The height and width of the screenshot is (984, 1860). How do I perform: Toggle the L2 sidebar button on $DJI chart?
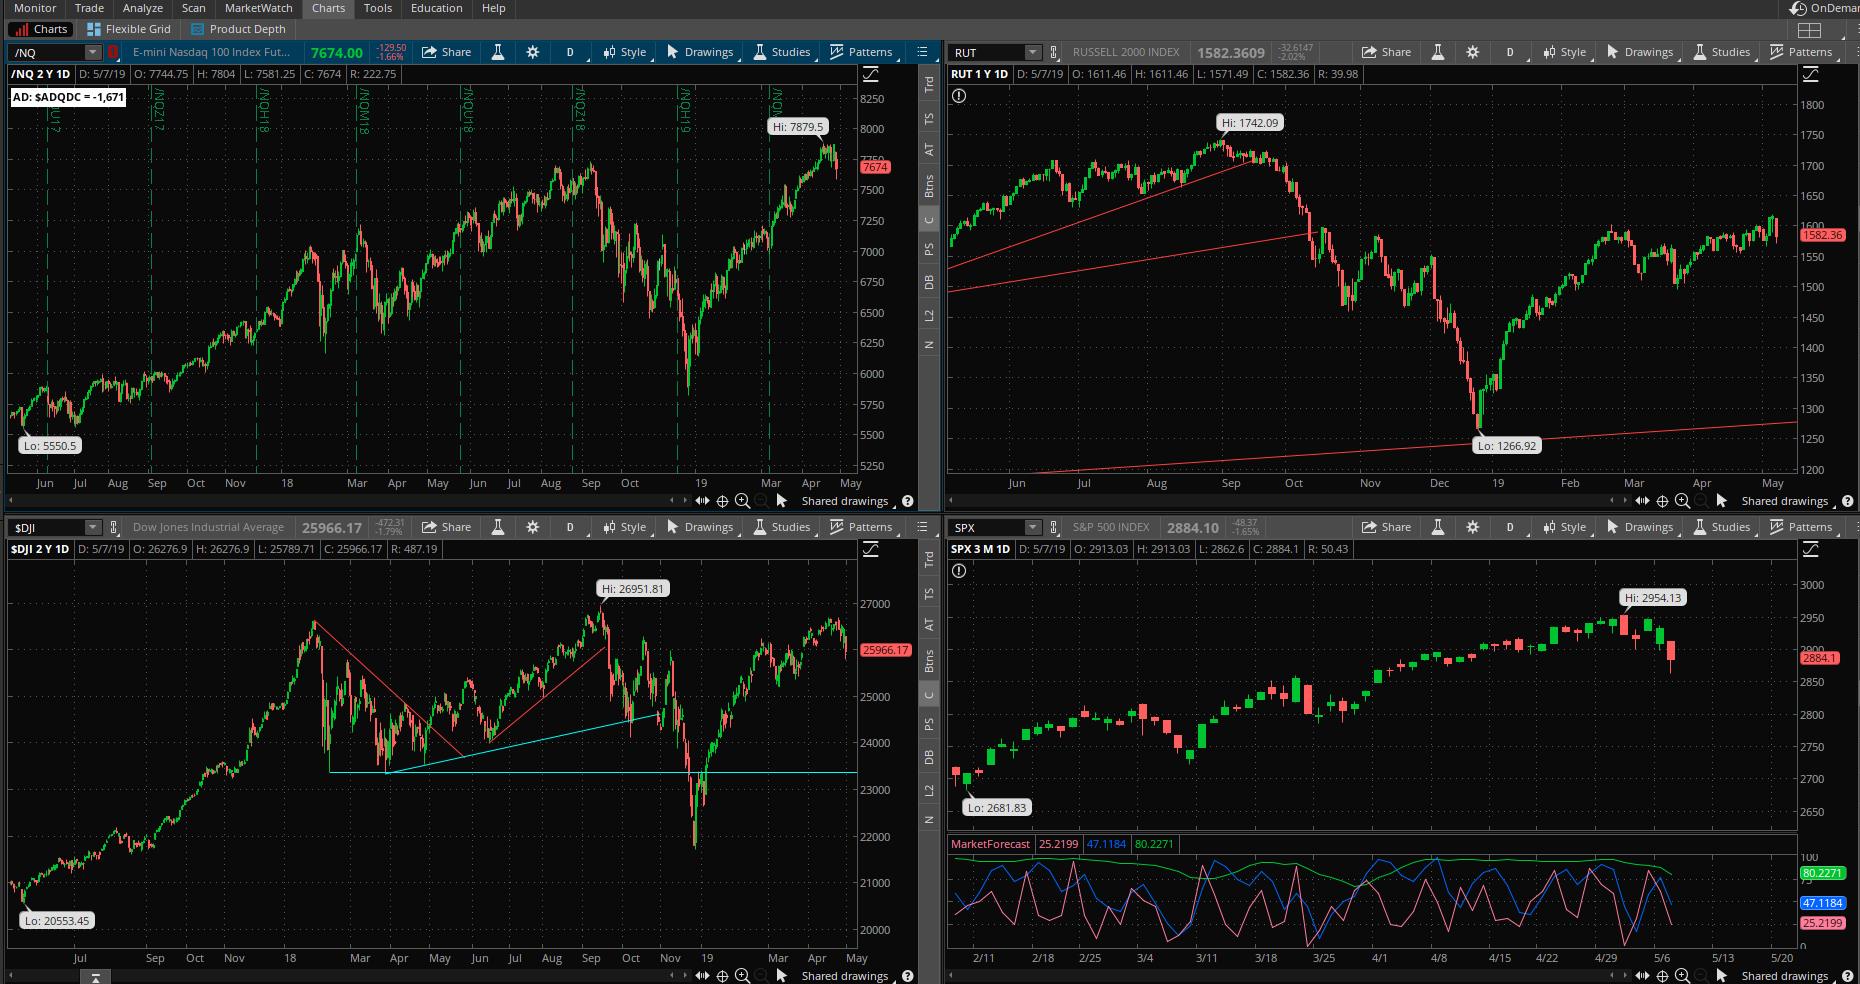(x=929, y=790)
